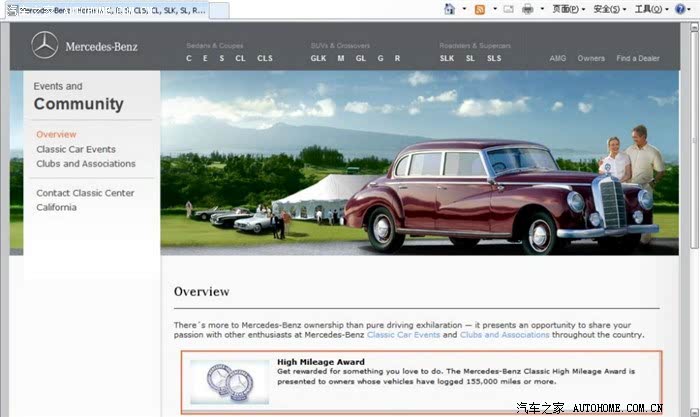The image size is (700, 417).
Task: Click Roadsters & Supercars category heading
Action: tap(475, 46)
